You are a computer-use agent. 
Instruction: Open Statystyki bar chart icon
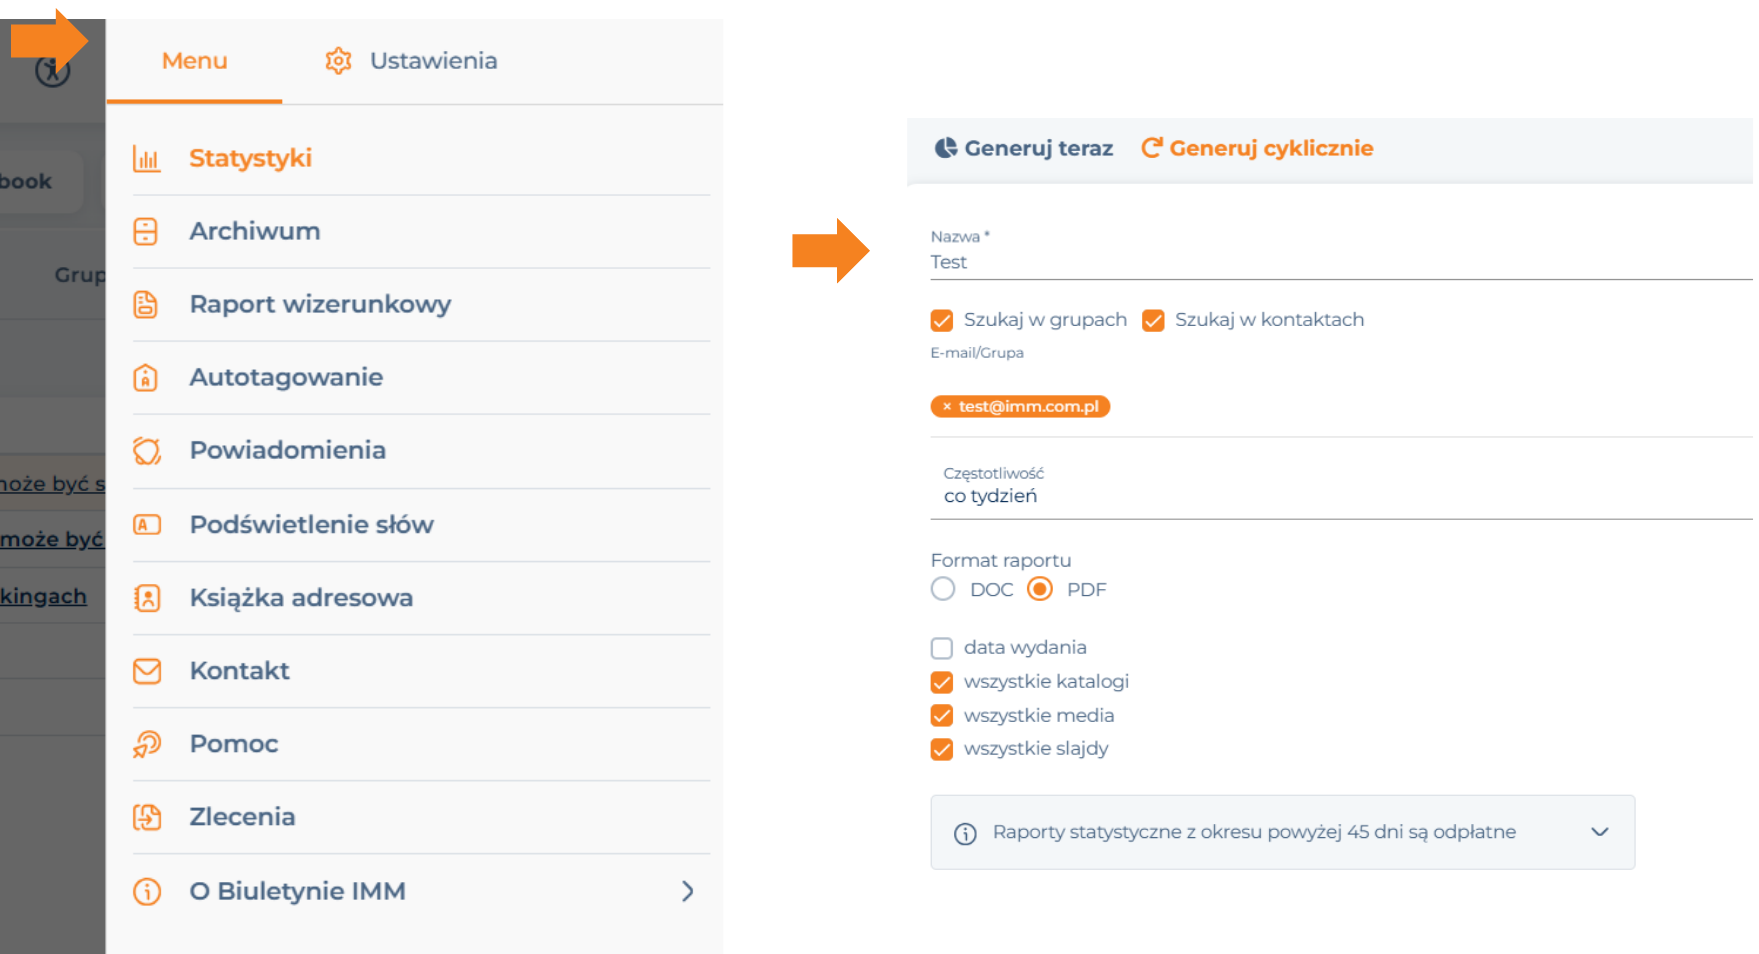147,158
